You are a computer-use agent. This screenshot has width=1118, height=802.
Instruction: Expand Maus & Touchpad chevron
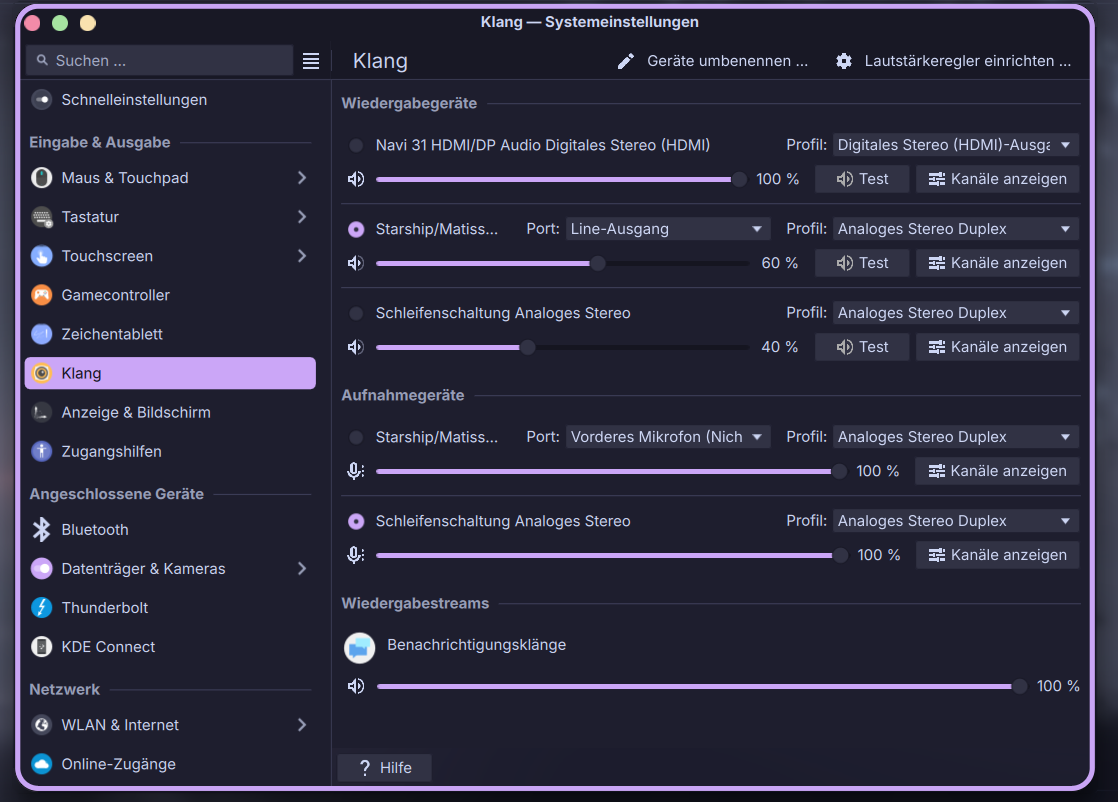(x=302, y=178)
